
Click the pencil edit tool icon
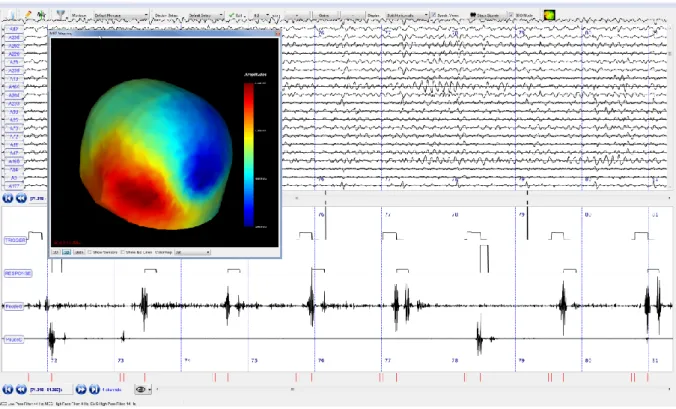[28, 15]
